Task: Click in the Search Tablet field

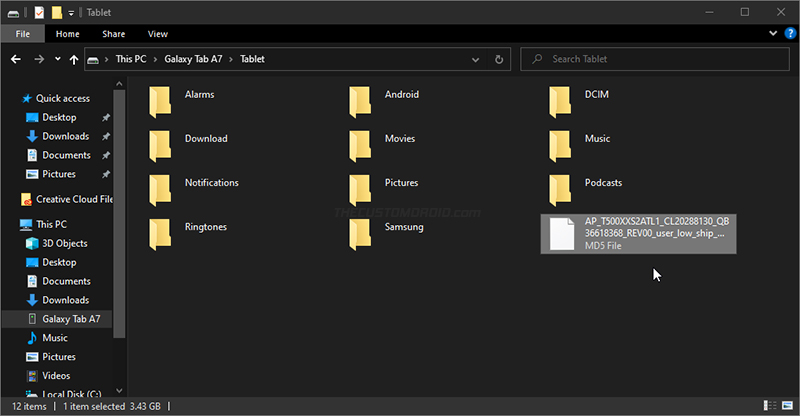Action: (655, 59)
